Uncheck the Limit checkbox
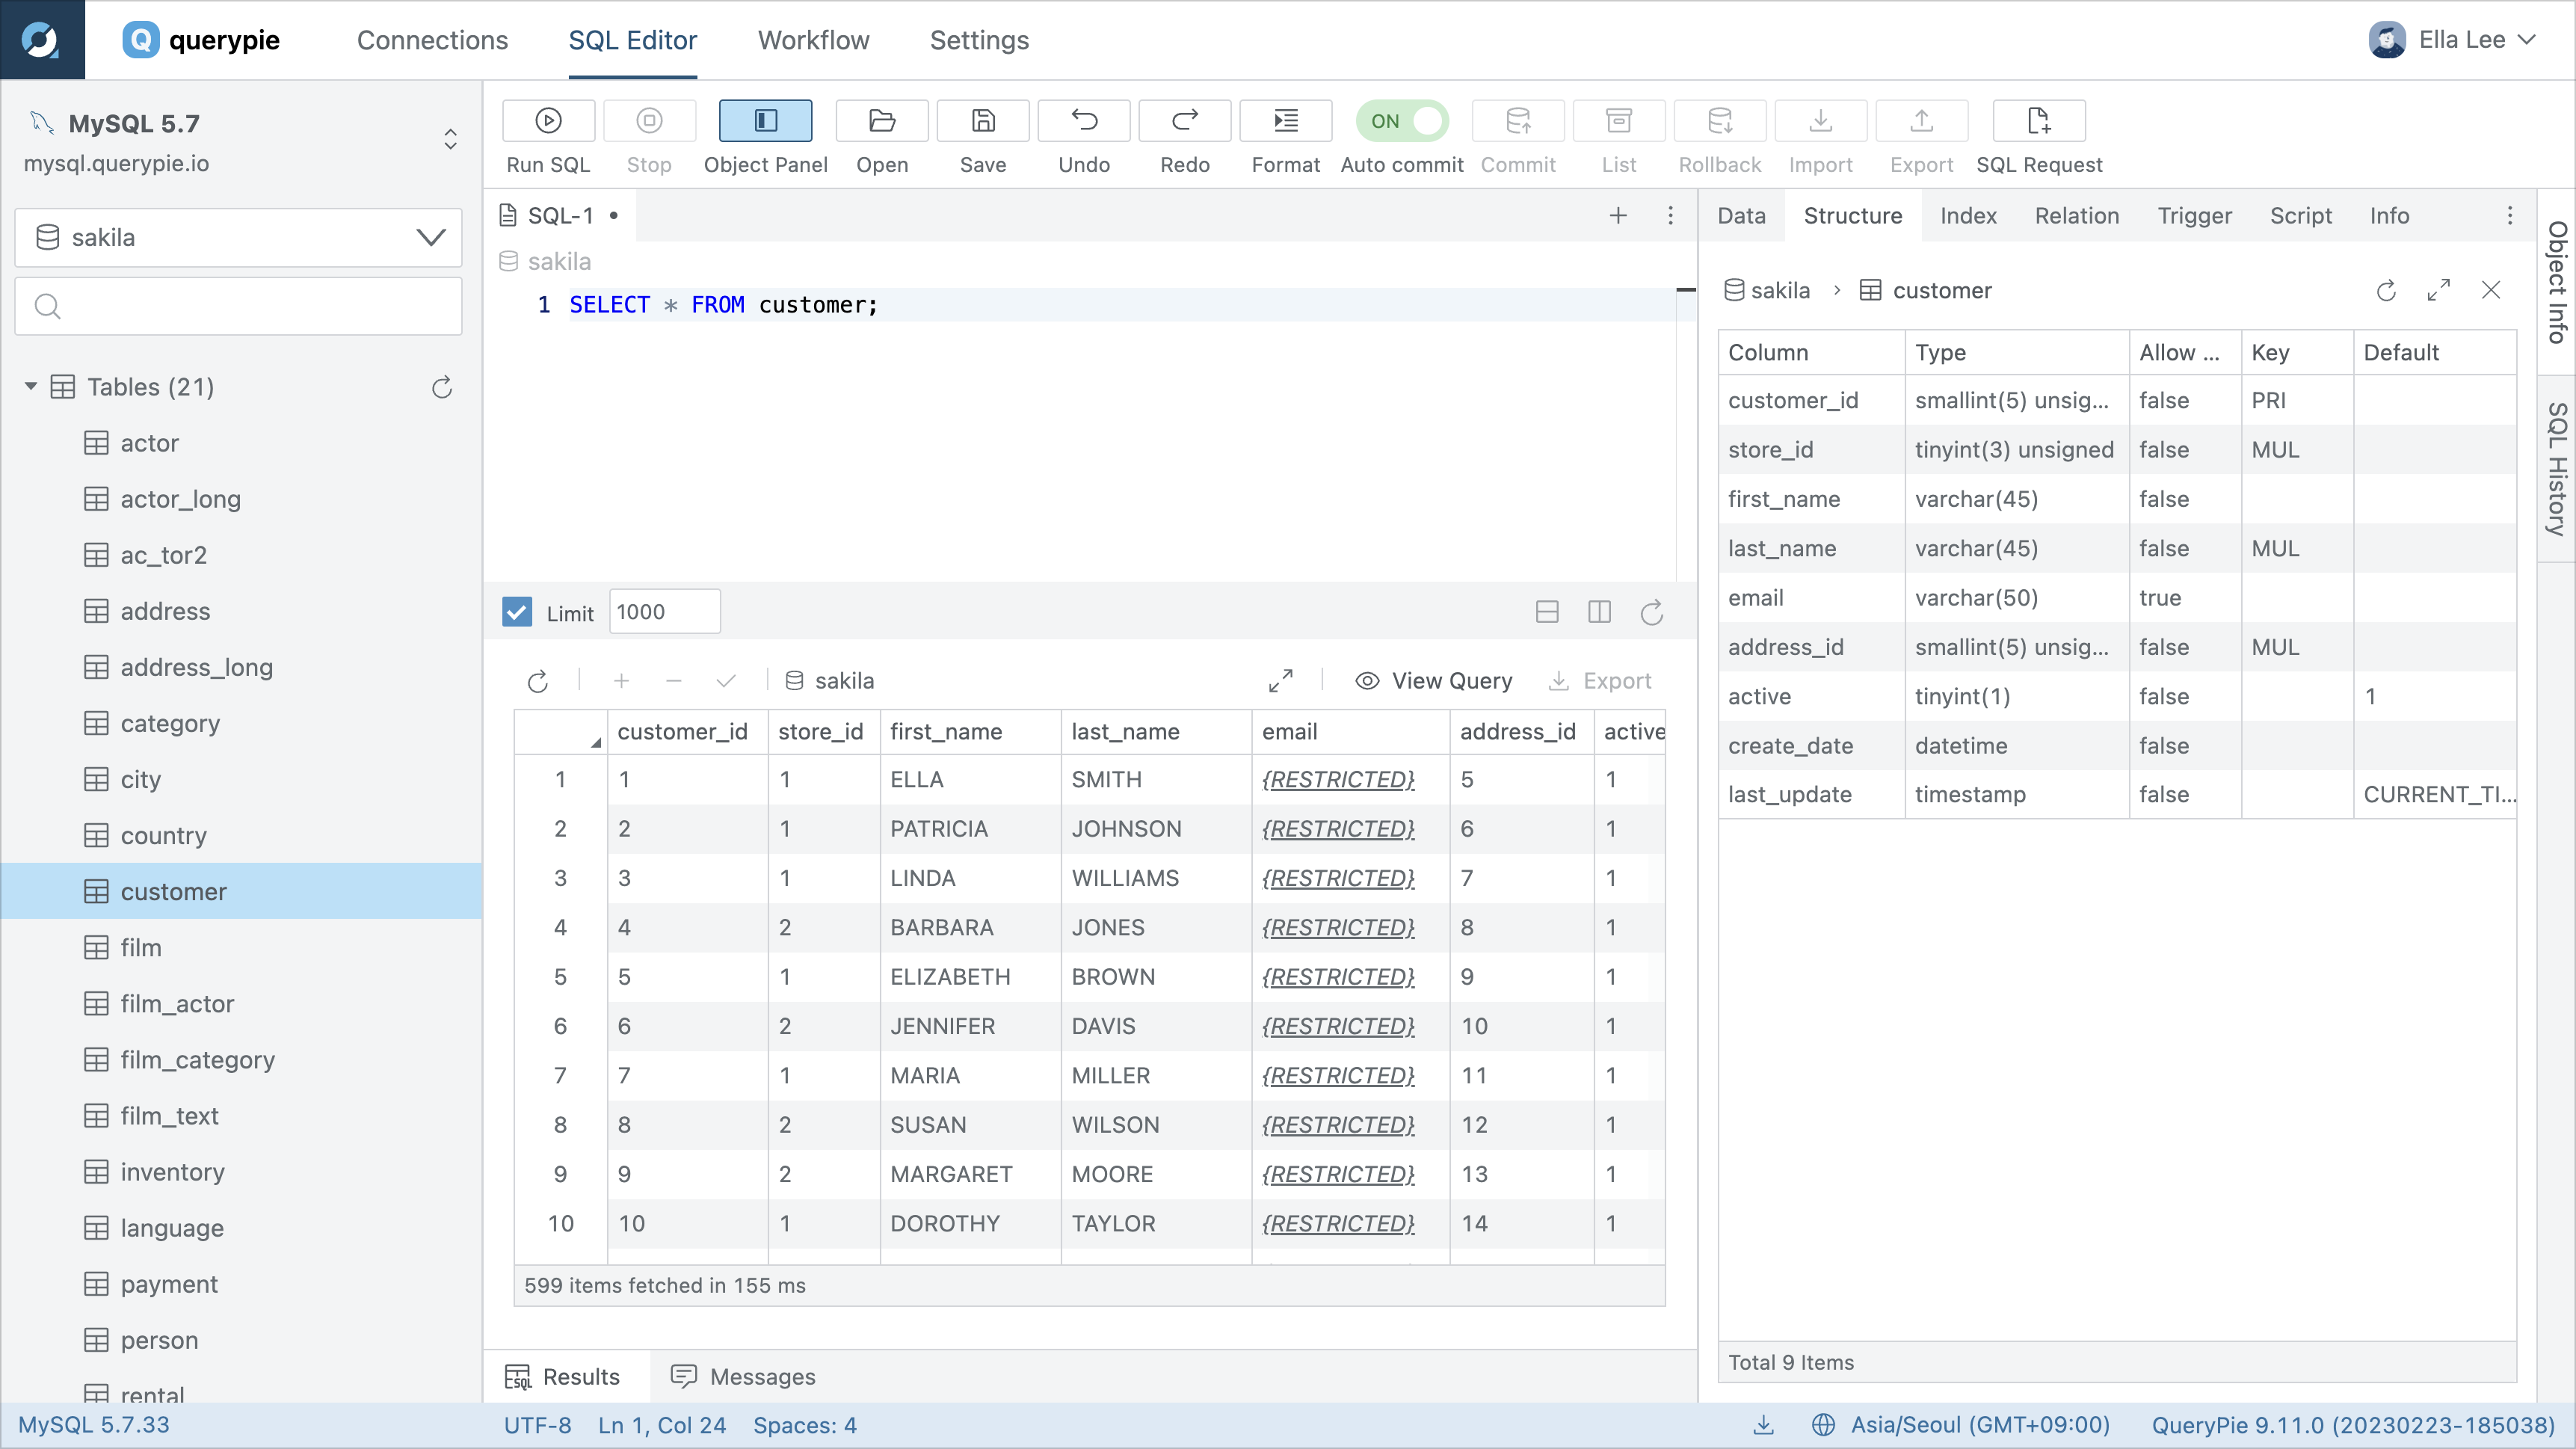Viewport: 2576px width, 1449px height. [x=517, y=612]
